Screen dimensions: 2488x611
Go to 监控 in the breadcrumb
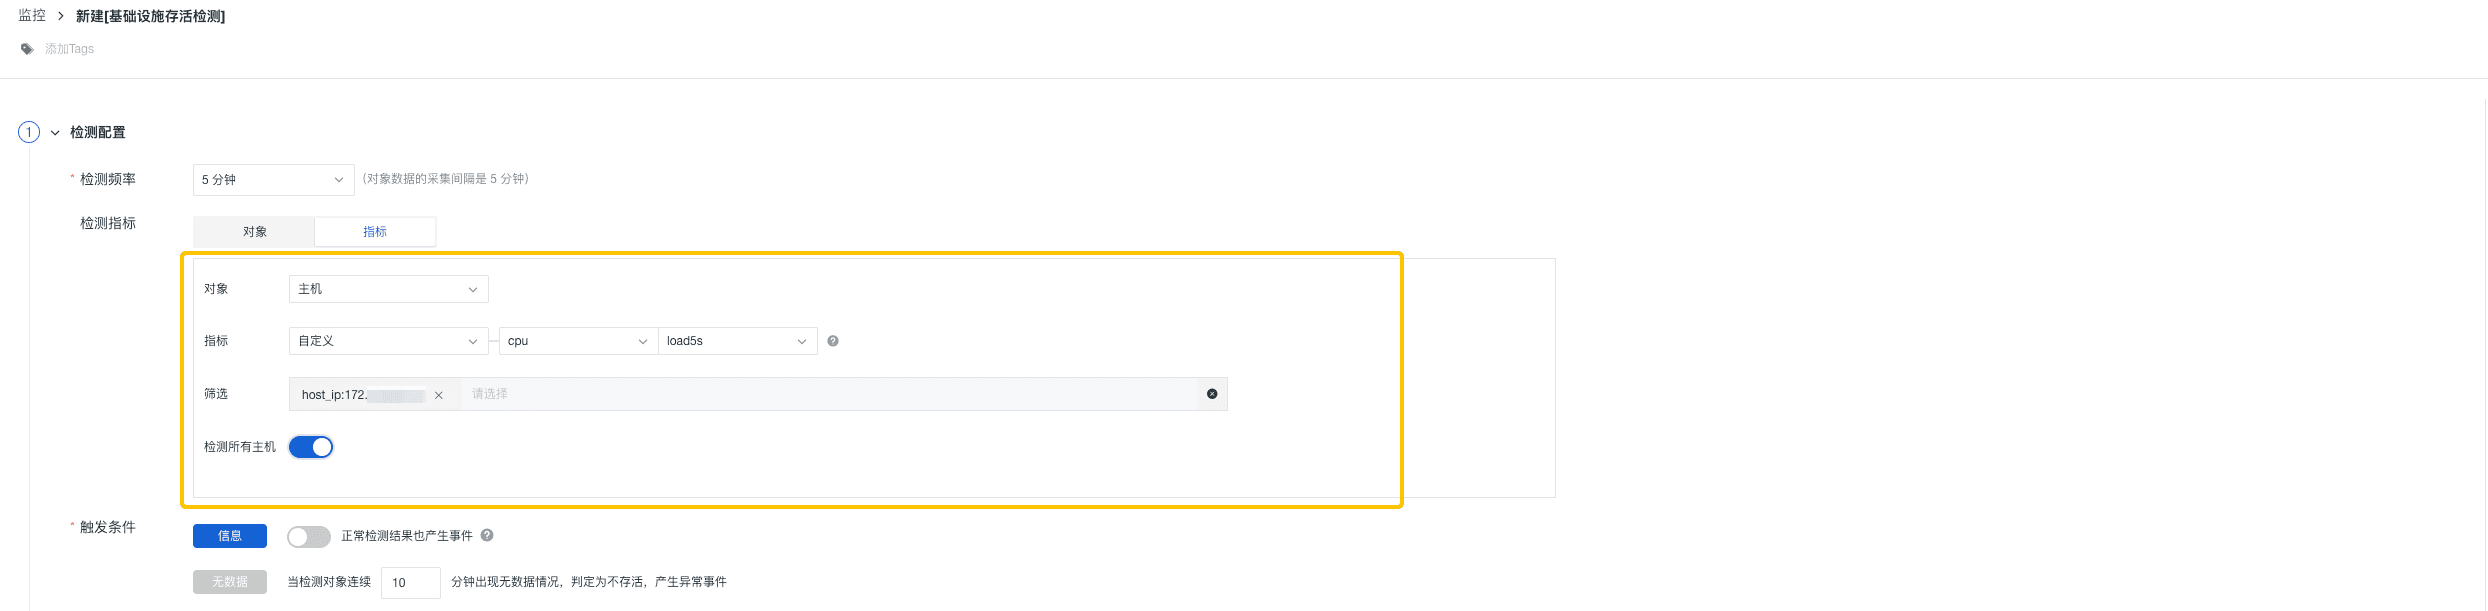coord(32,16)
